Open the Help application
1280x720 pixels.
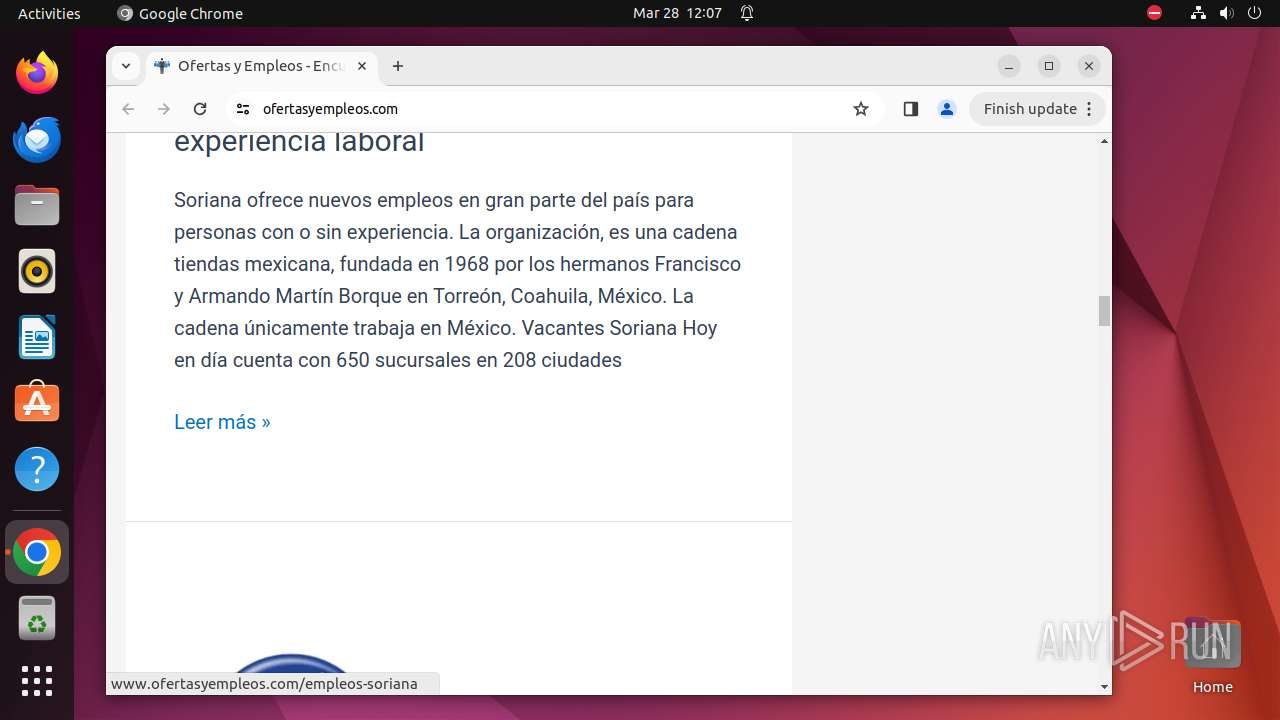[37, 469]
